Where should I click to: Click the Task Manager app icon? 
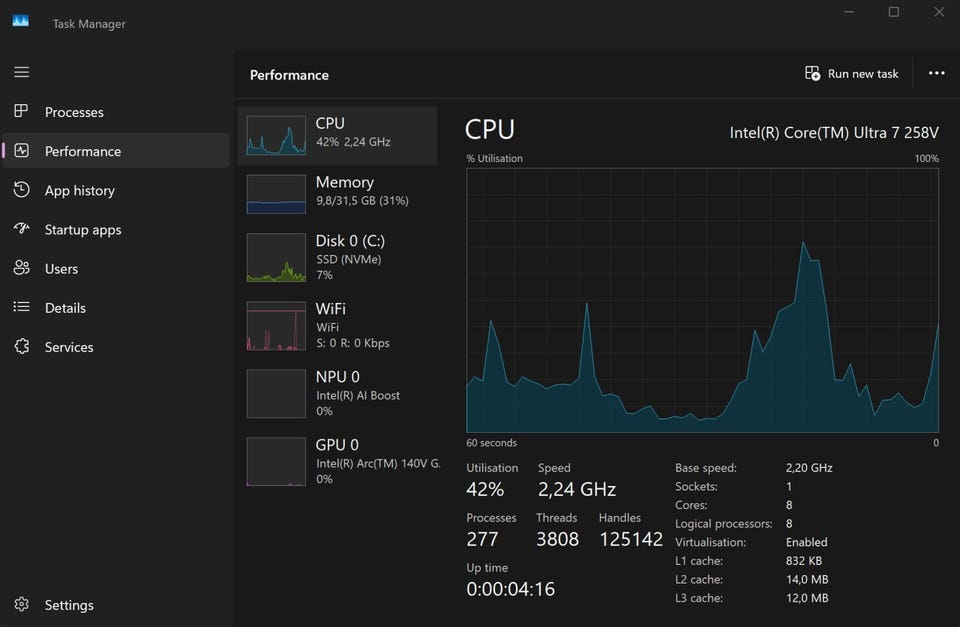(x=21, y=21)
